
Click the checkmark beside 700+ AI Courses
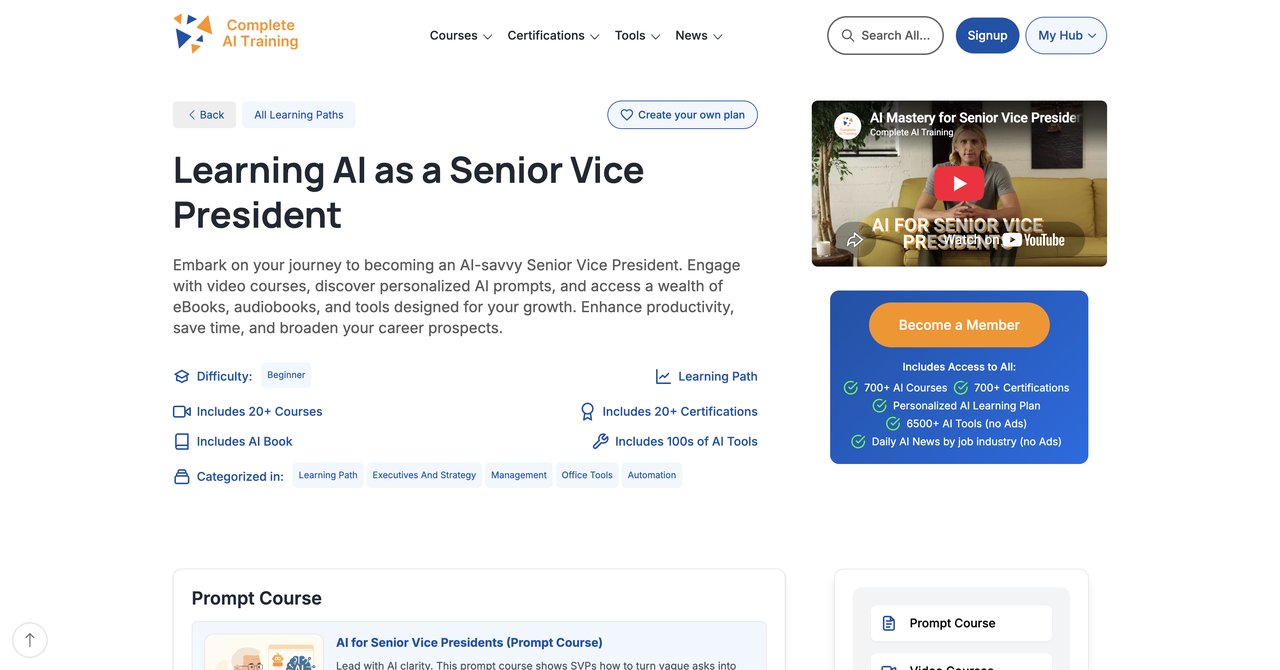(851, 388)
